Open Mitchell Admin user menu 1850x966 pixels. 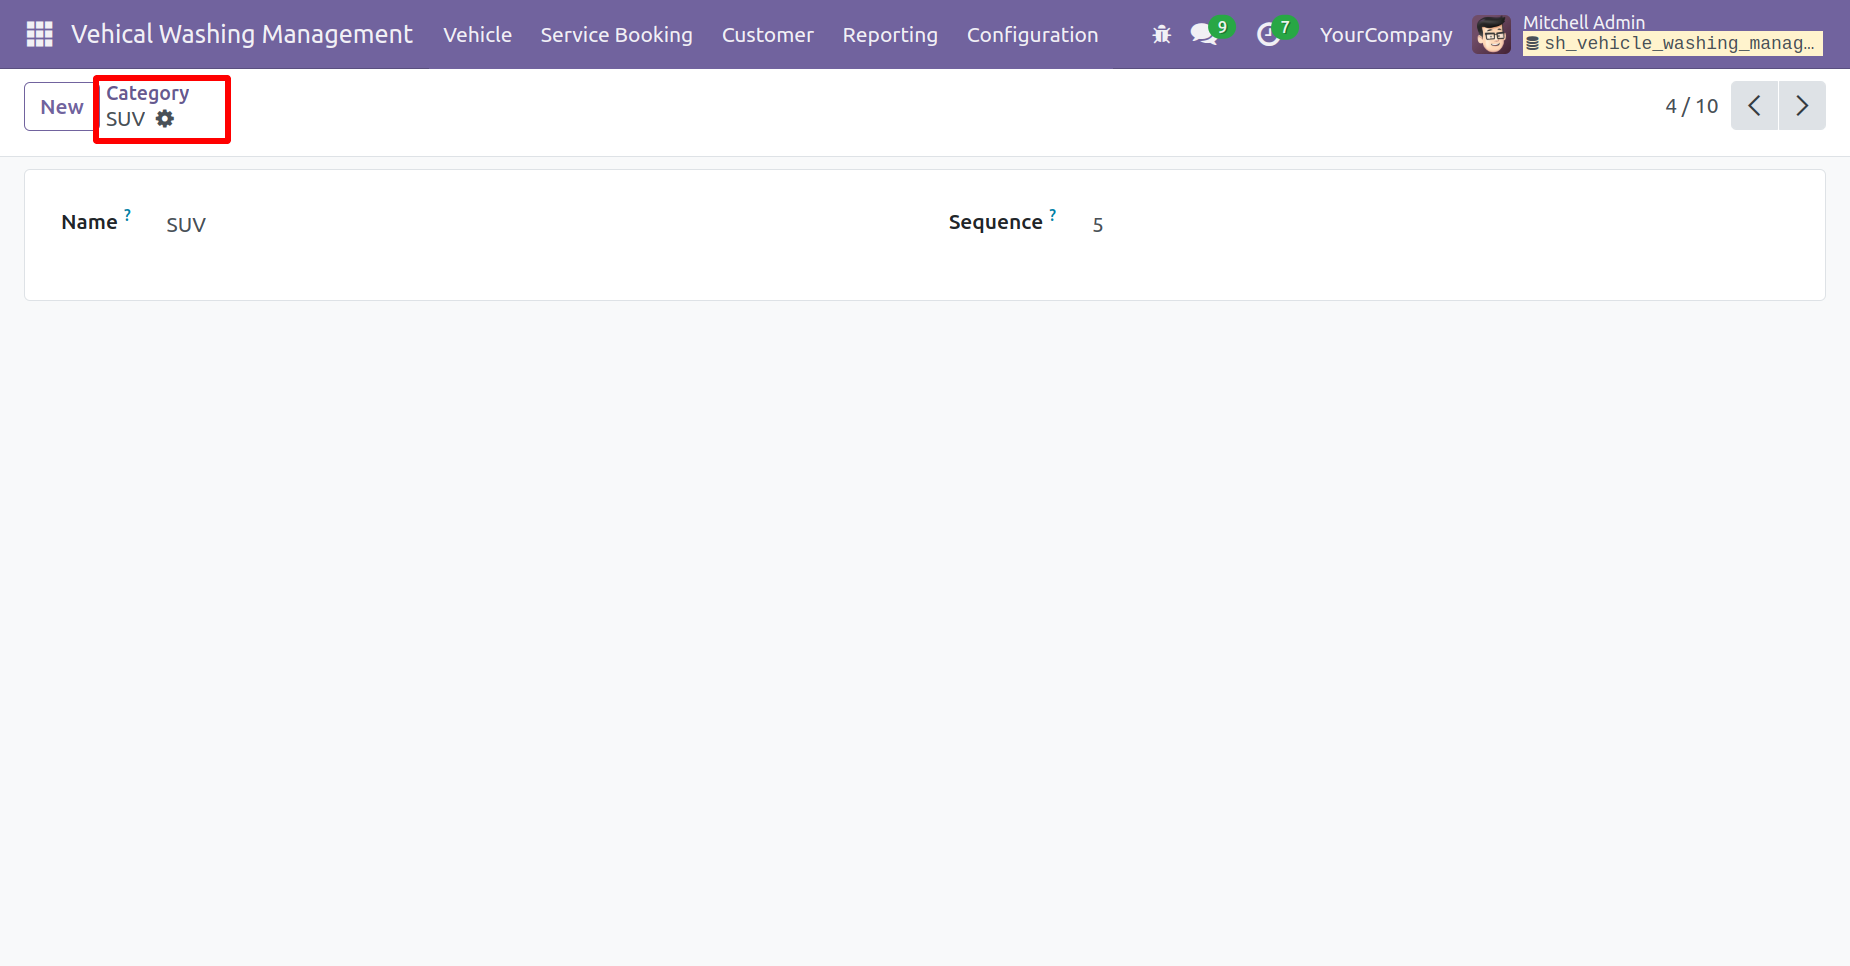[x=1646, y=34]
